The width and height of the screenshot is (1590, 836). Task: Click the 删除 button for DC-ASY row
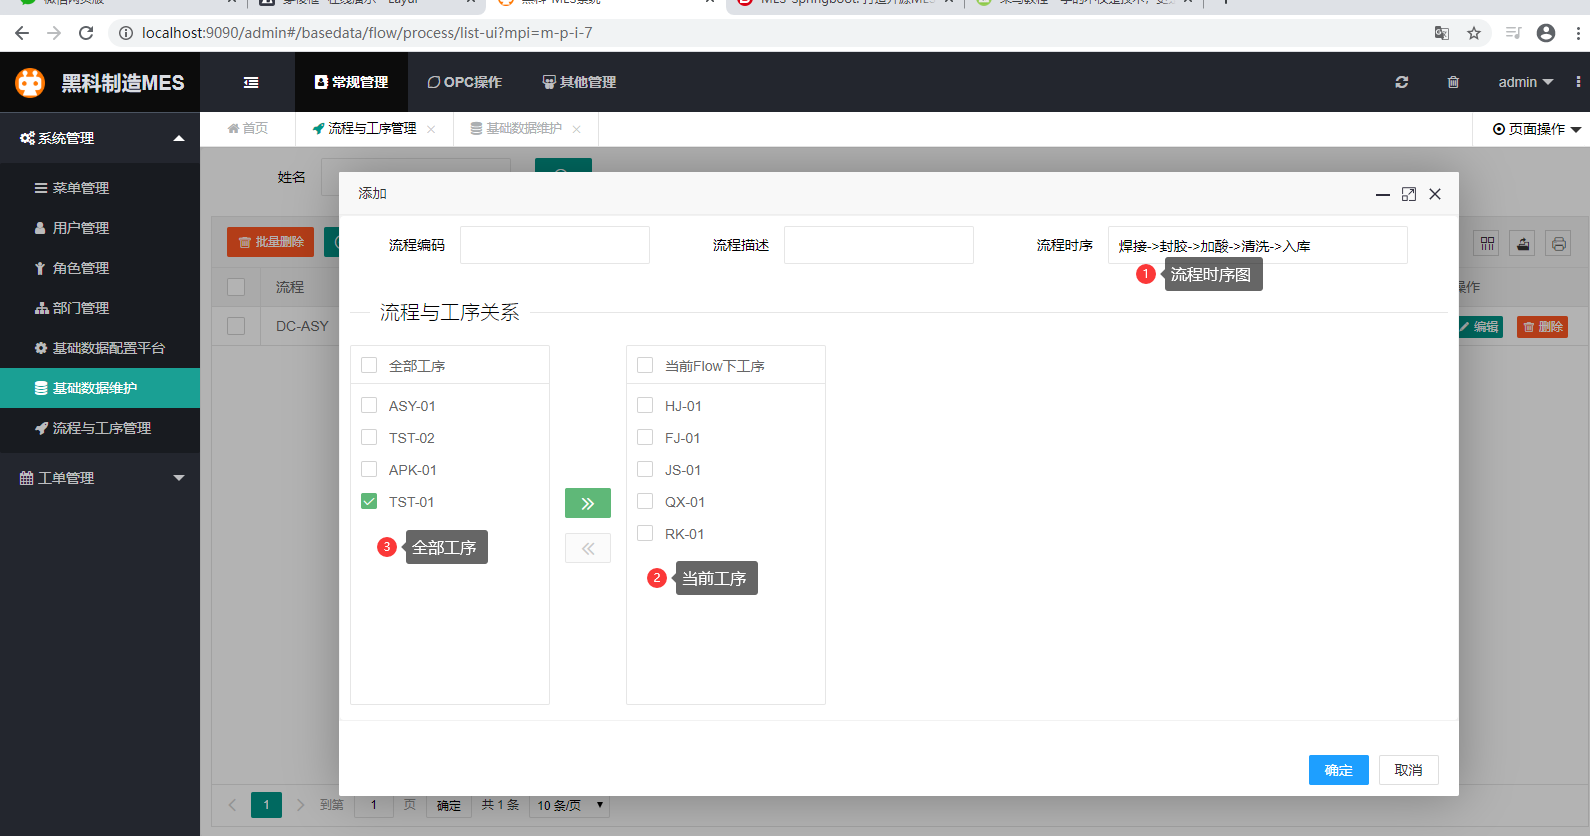(1542, 327)
